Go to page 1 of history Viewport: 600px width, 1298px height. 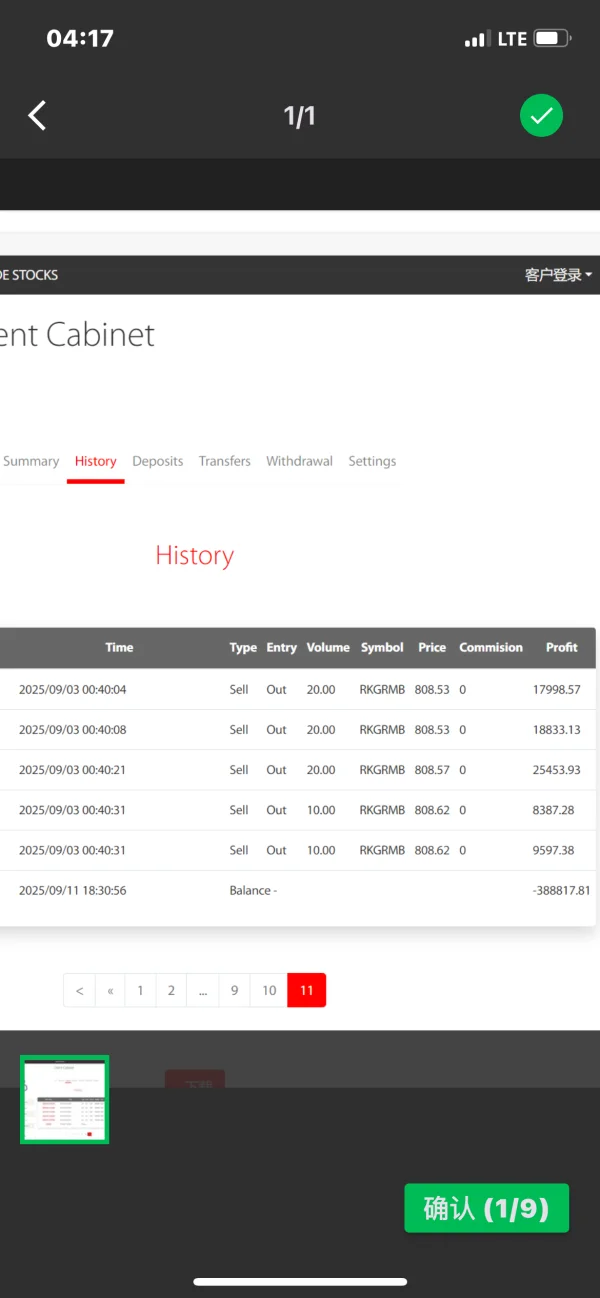click(141, 990)
